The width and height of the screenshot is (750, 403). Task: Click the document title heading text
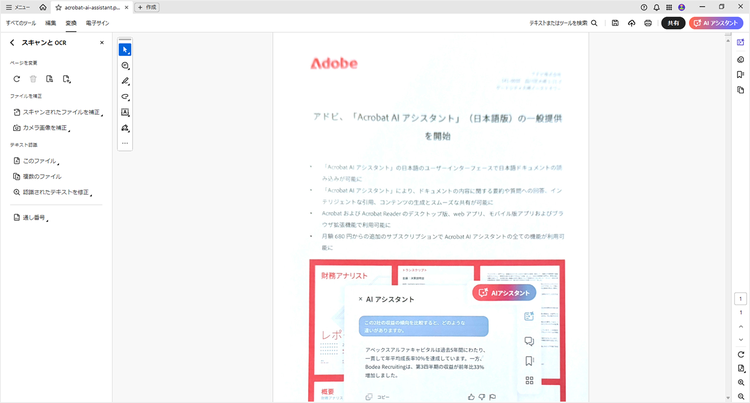[x=438, y=127]
